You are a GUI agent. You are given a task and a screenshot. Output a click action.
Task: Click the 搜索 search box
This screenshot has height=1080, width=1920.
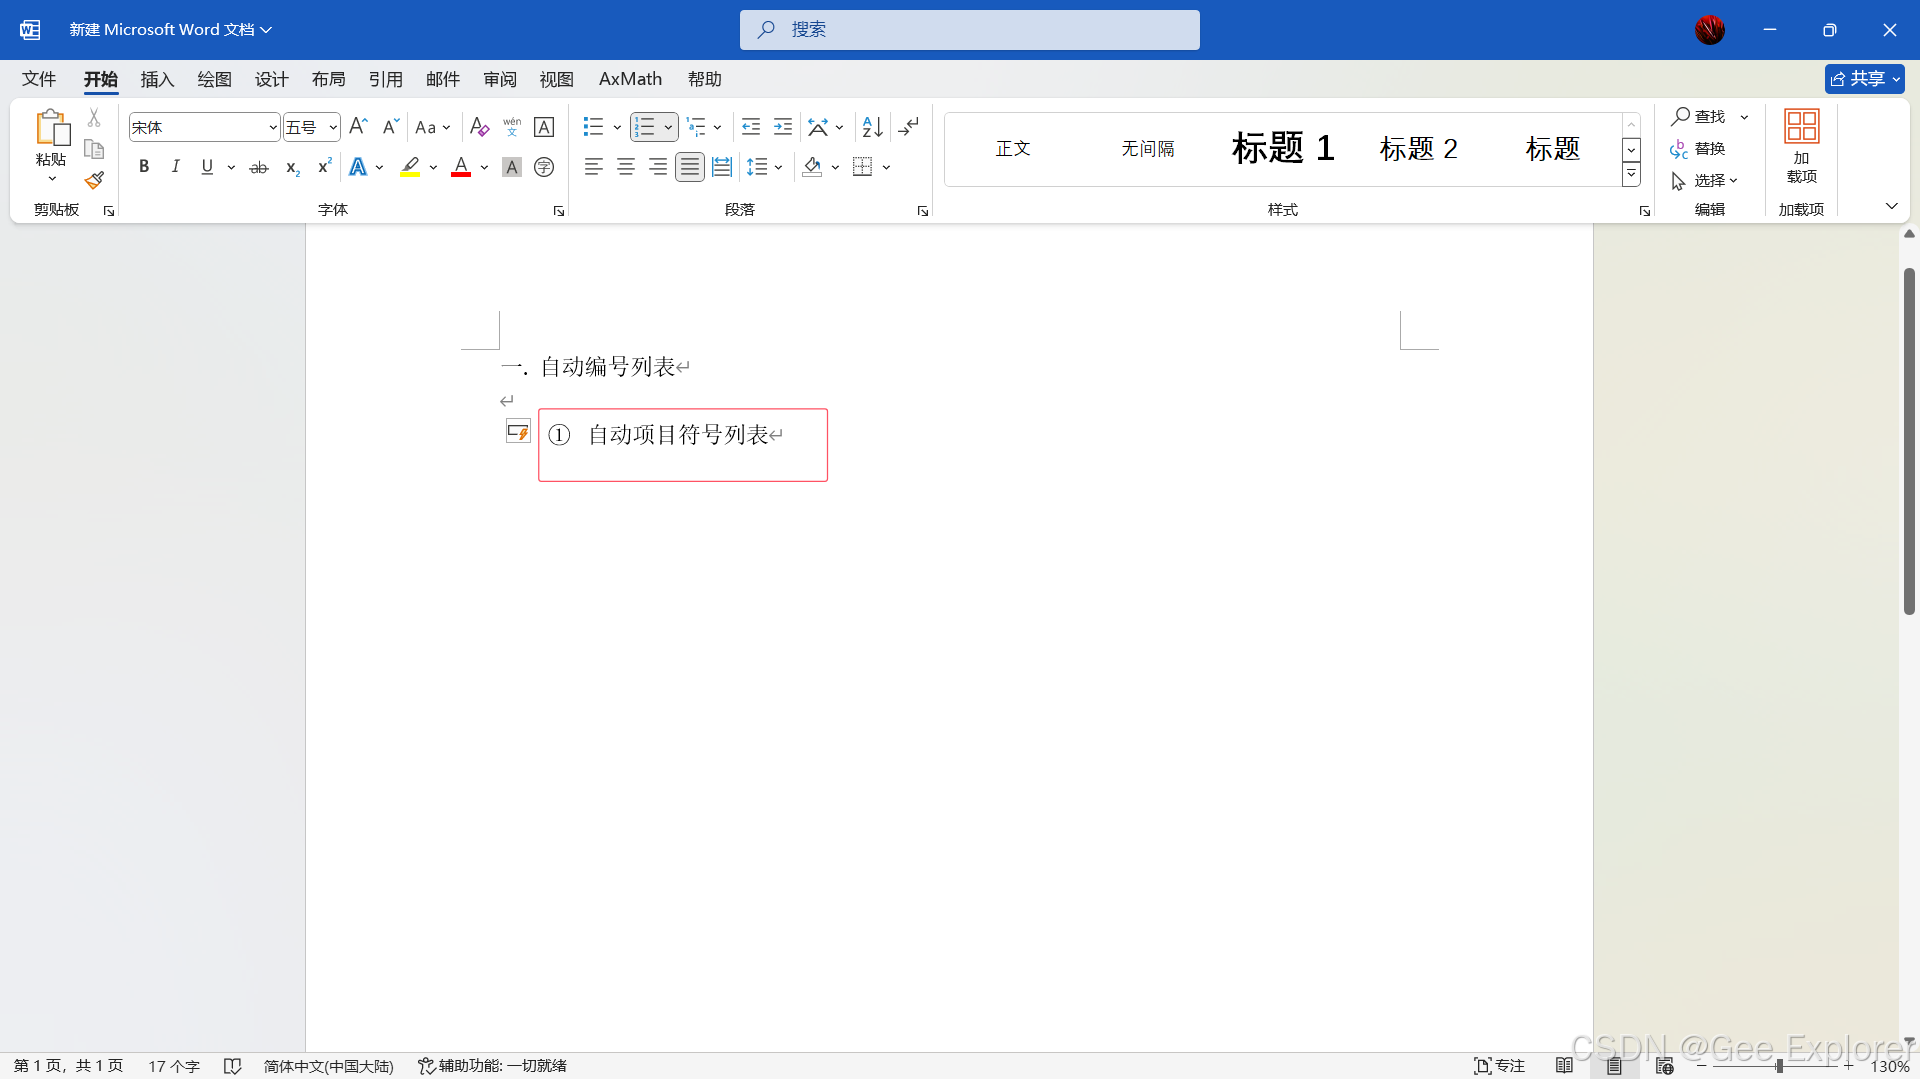click(969, 30)
